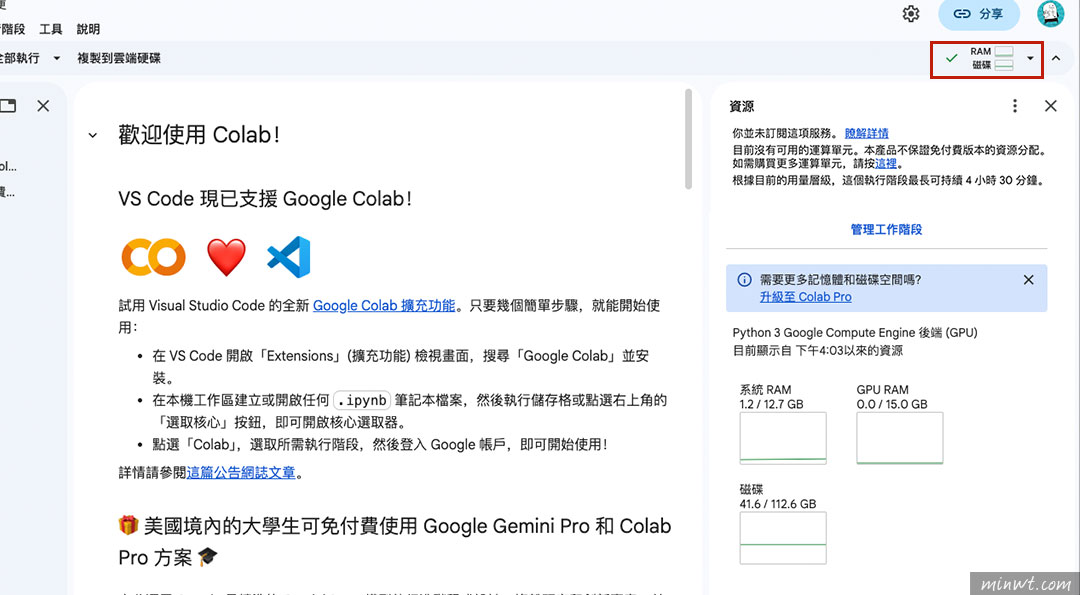Click the settings gear icon
The width and height of the screenshot is (1080, 595).
[910, 13]
